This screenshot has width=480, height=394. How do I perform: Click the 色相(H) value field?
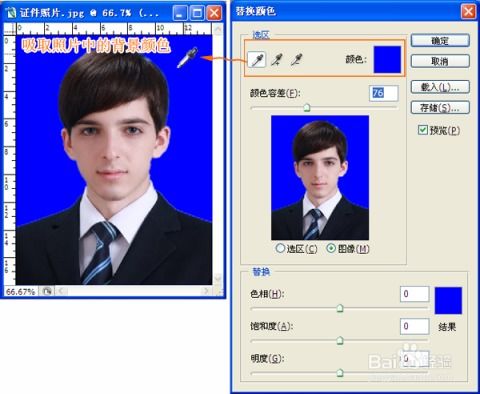point(414,294)
